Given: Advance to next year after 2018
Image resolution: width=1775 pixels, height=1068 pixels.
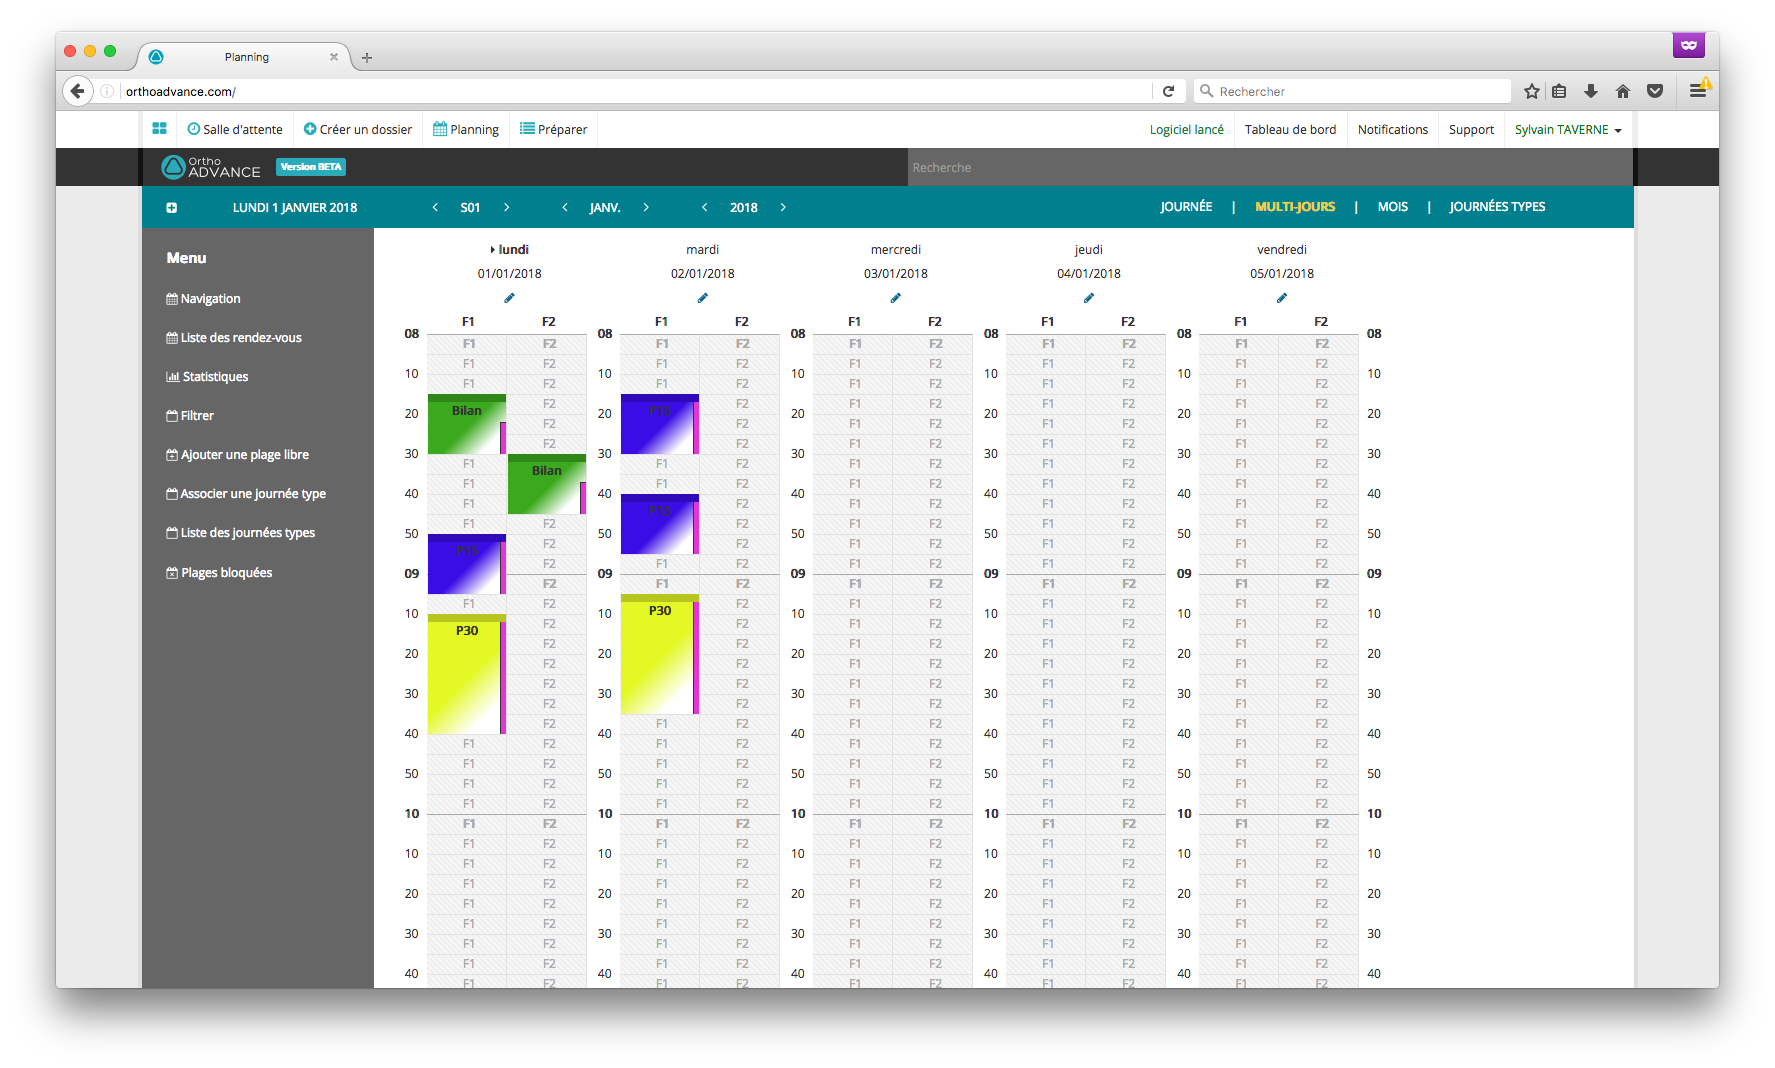Looking at the screenshot, I should (x=783, y=207).
